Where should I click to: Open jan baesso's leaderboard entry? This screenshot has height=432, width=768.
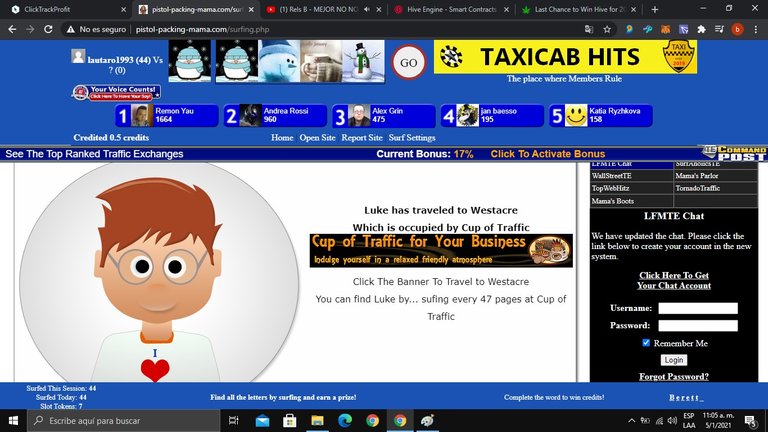pyautogui.click(x=492, y=116)
